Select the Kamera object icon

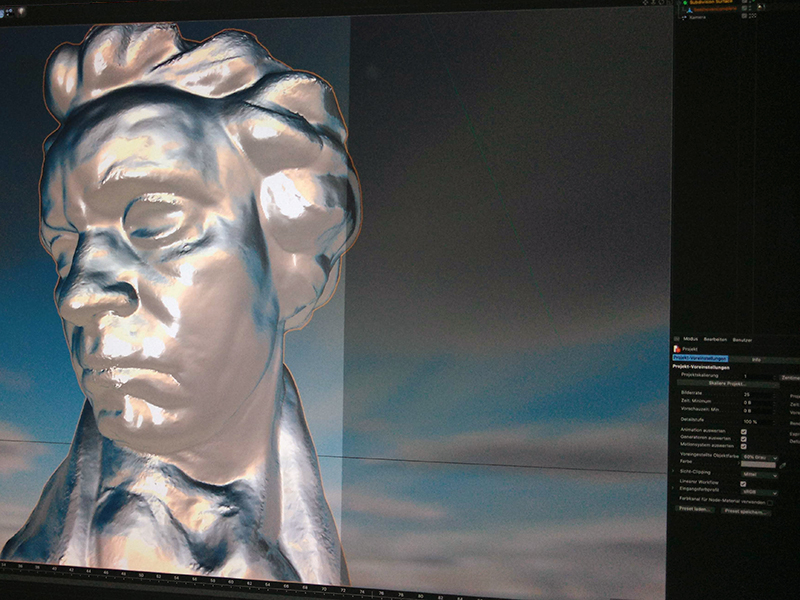click(681, 18)
